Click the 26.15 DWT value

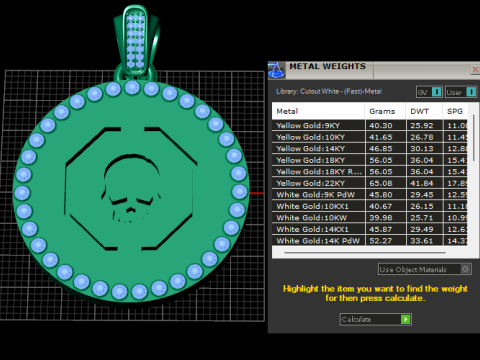coord(422,206)
